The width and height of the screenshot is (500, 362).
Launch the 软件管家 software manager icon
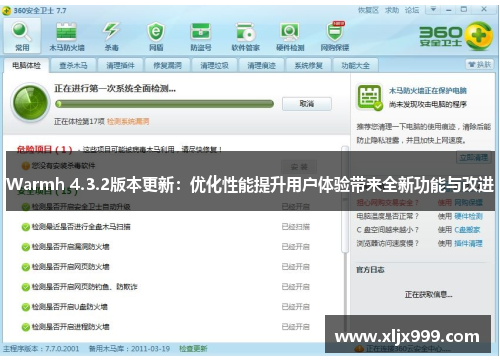(246, 36)
